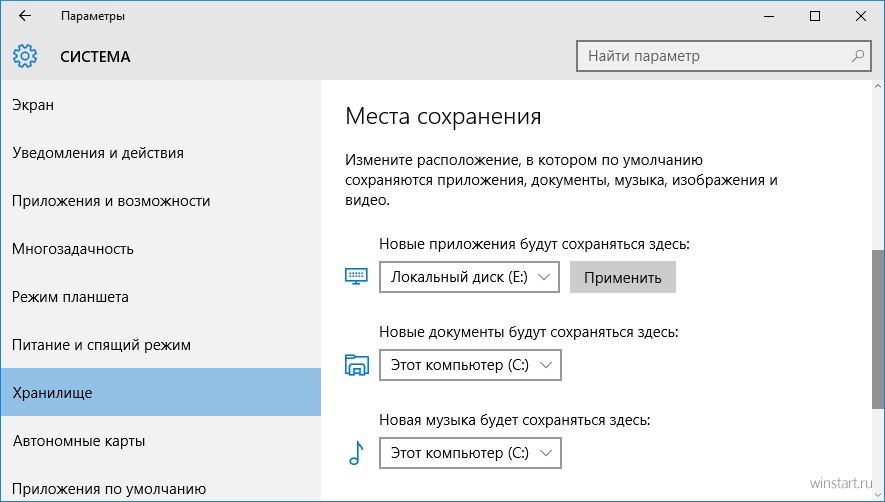
Task: Open the Локальный диск (E:) dropdown
Action: tap(470, 277)
